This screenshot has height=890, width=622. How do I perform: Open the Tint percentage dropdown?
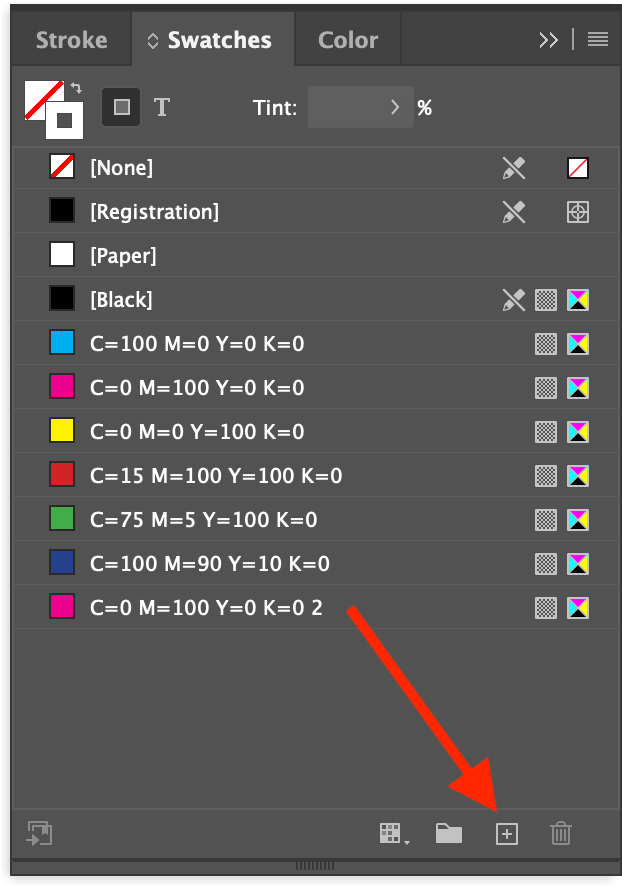click(x=394, y=107)
